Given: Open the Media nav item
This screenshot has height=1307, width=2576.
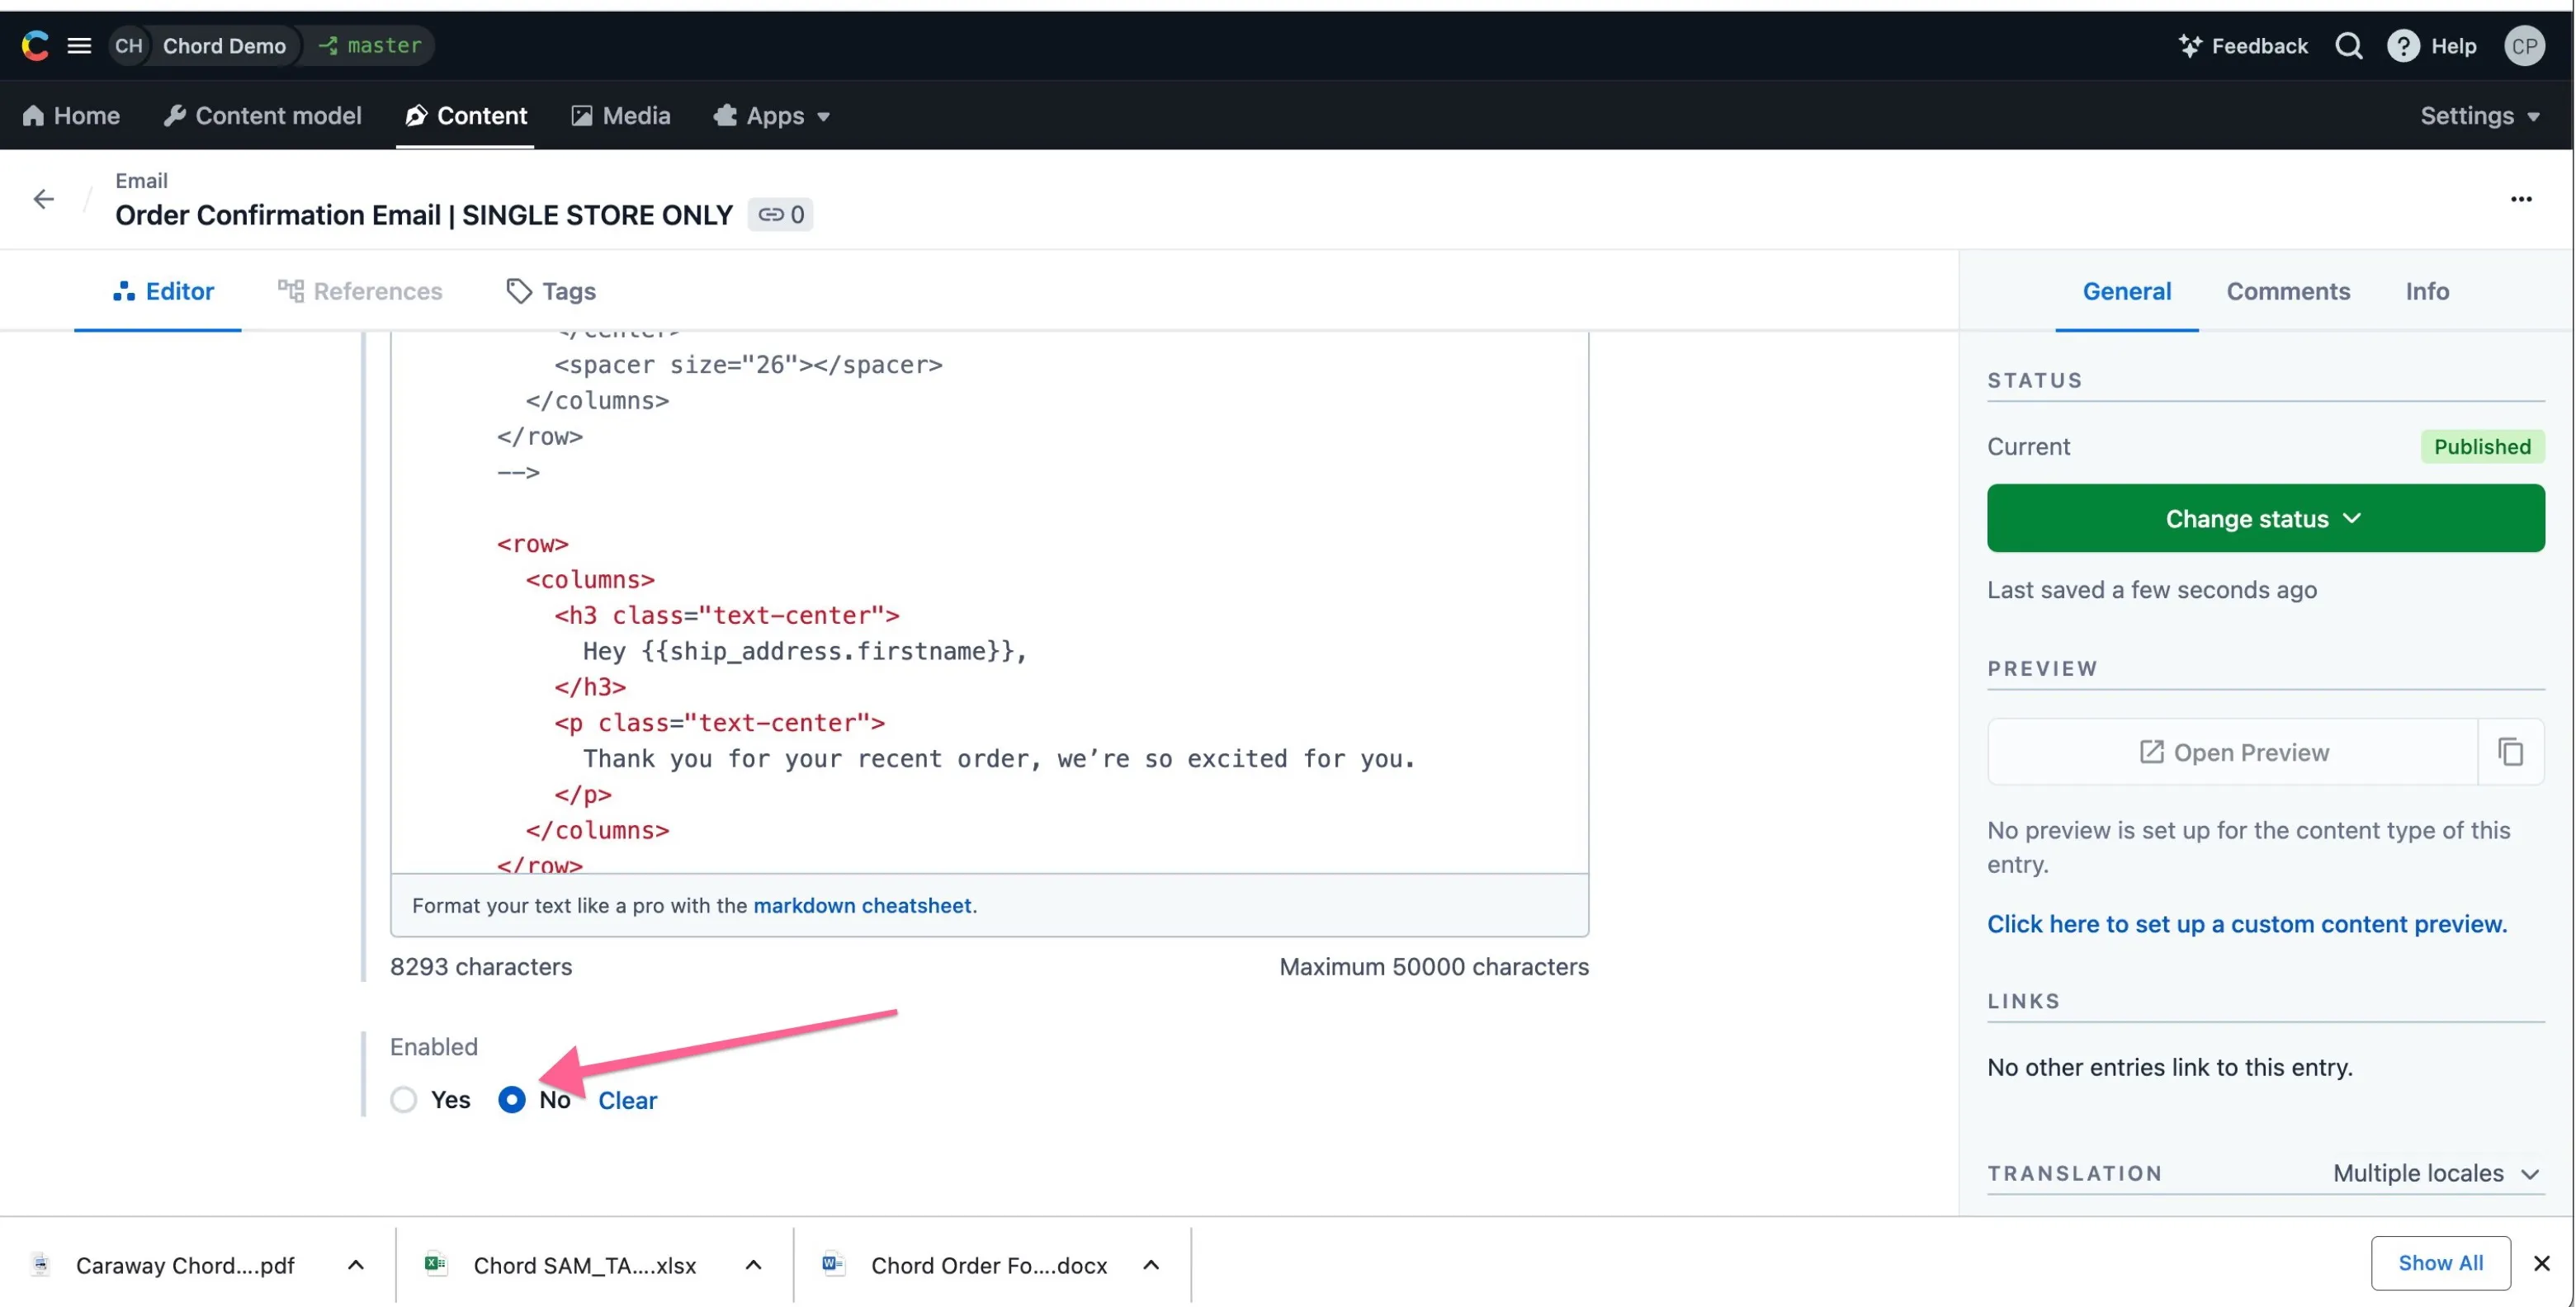Looking at the screenshot, I should [x=620, y=115].
